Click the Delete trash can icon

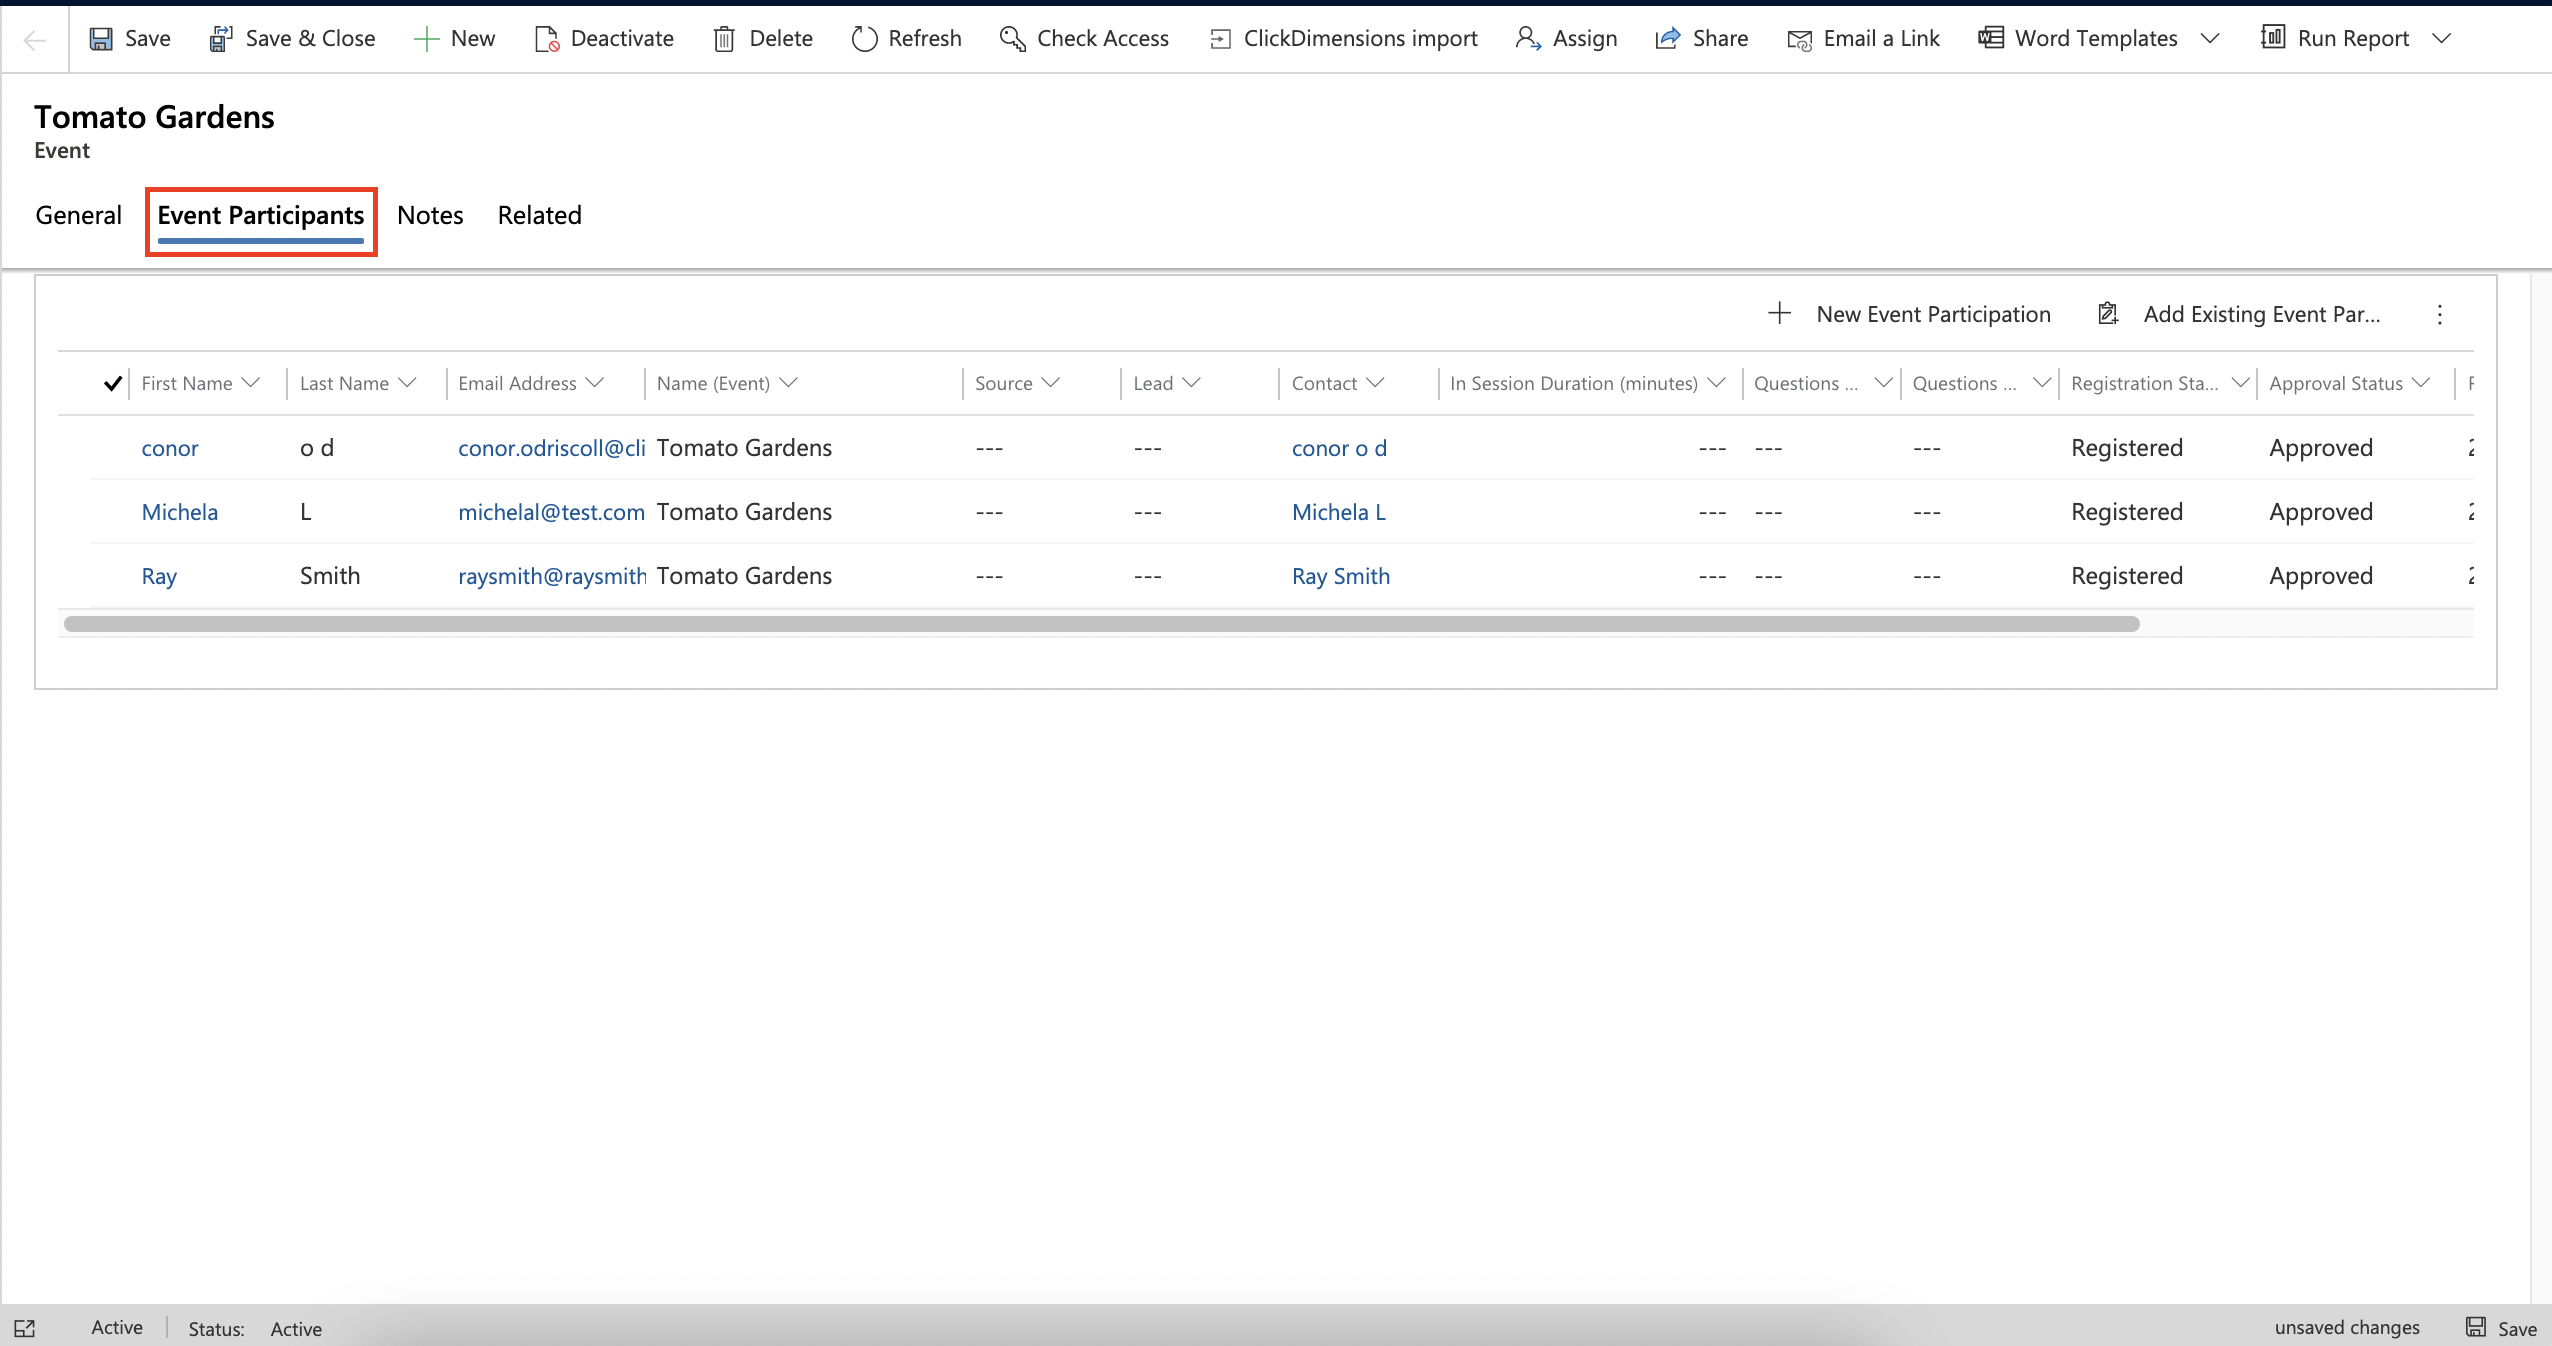[724, 39]
